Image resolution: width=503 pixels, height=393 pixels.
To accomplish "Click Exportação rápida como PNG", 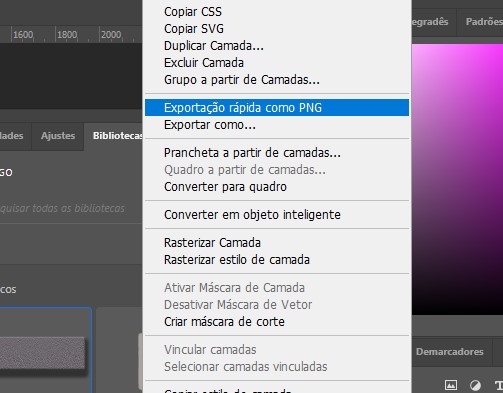I will click(277, 108).
